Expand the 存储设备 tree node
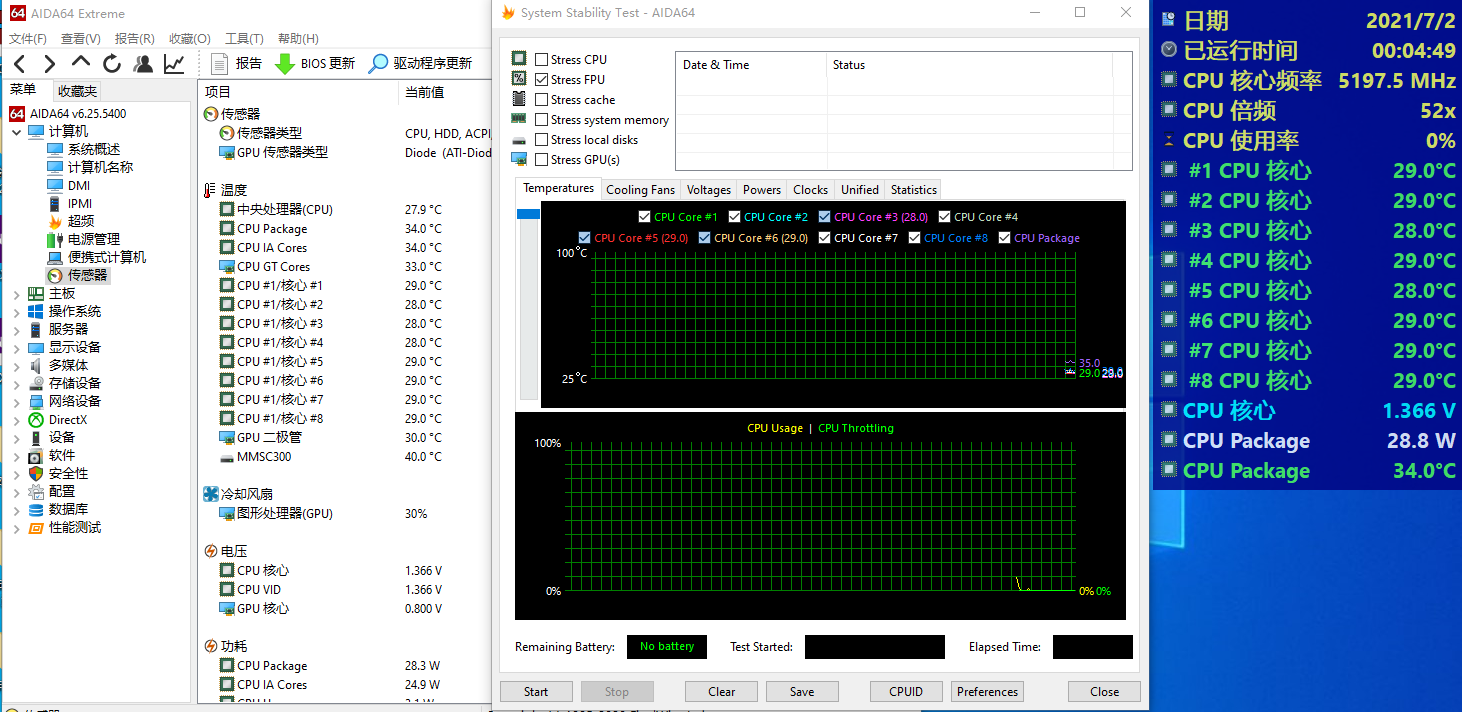The width and height of the screenshot is (1462, 712). tap(16, 384)
